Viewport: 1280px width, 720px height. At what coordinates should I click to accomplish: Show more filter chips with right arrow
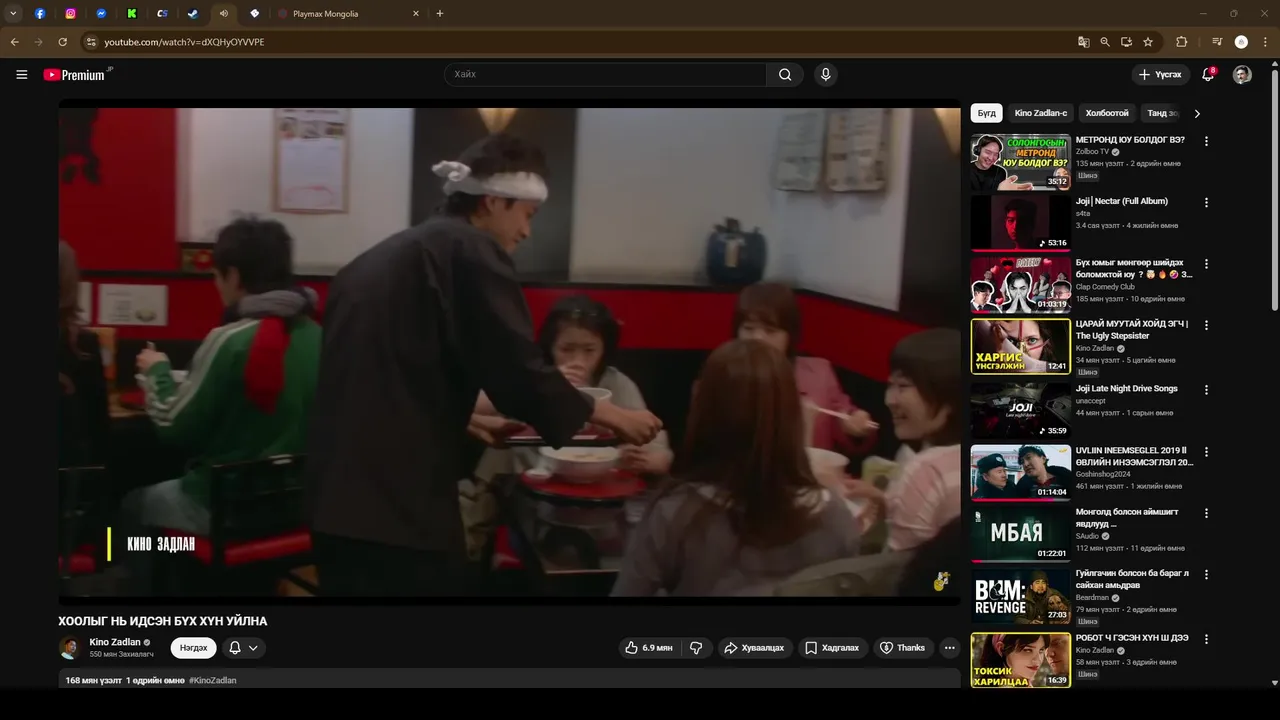click(x=1197, y=113)
